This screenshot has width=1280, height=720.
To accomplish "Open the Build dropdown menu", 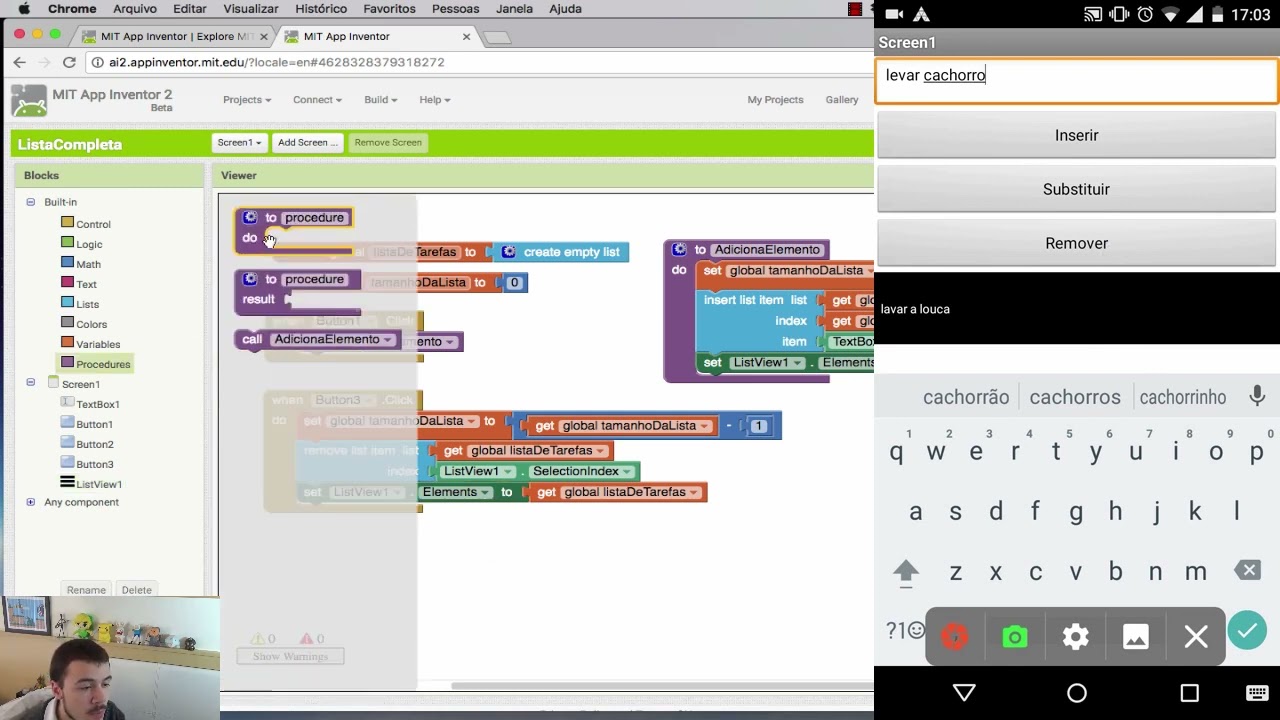I will click(380, 100).
